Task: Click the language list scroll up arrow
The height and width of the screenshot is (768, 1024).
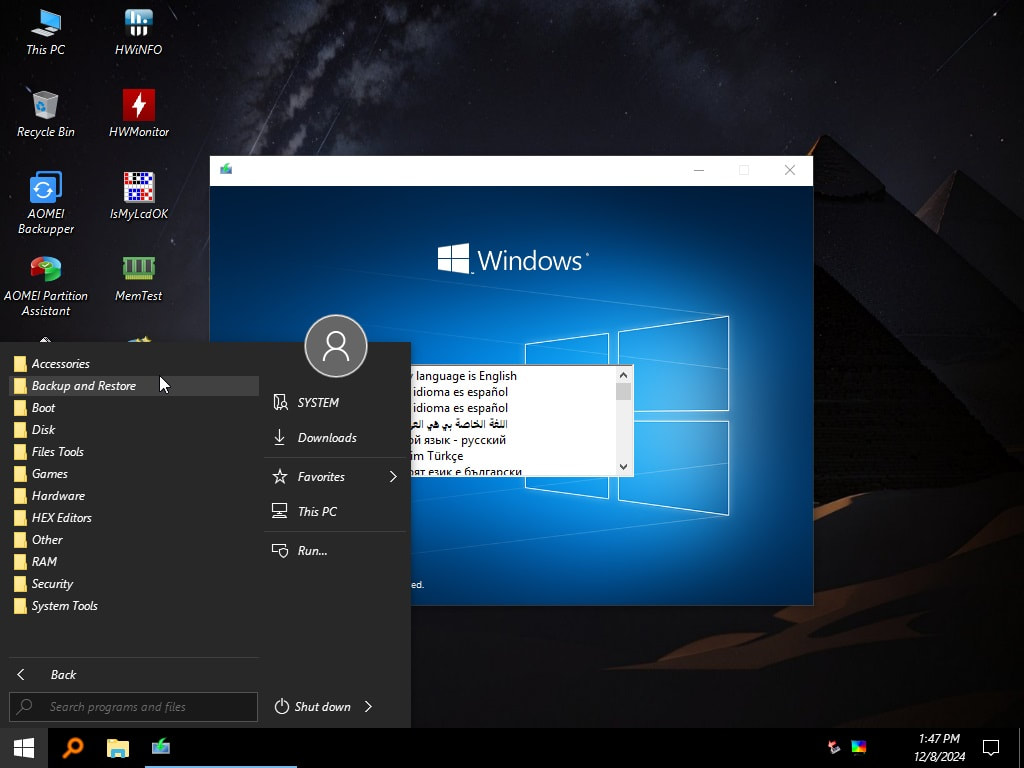Action: pyautogui.click(x=623, y=375)
